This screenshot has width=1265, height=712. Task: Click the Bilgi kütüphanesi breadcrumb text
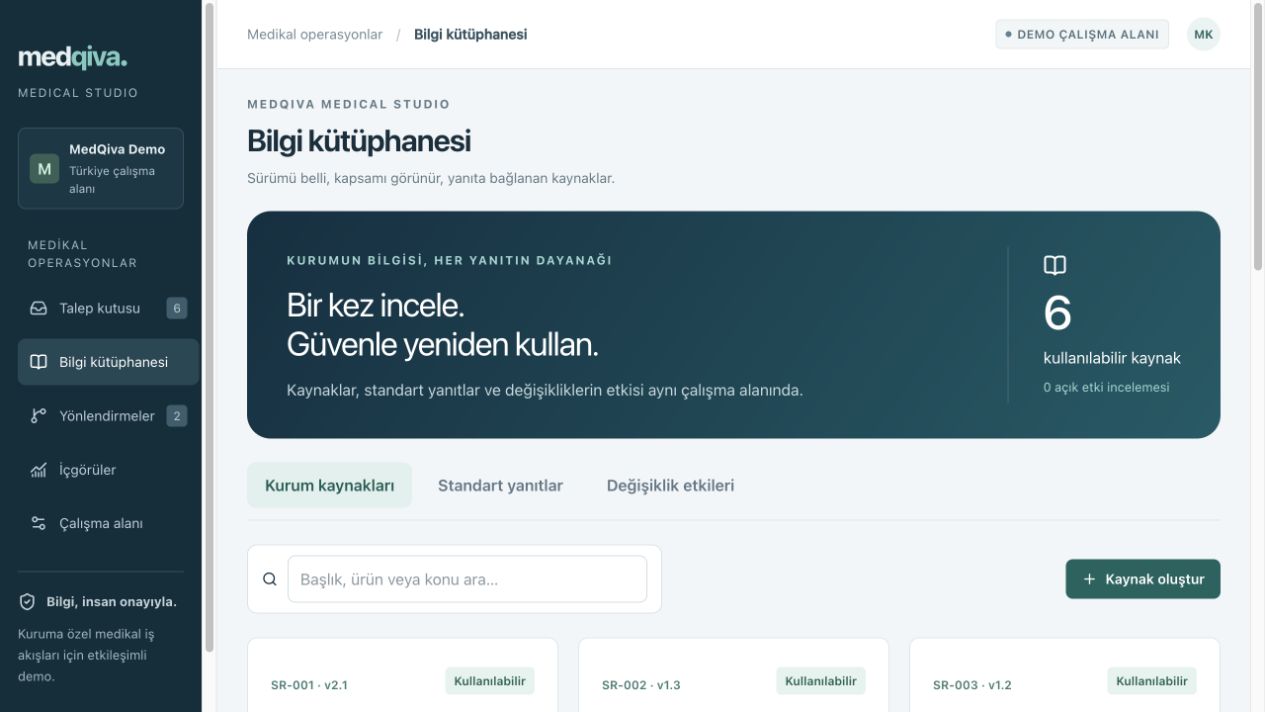pos(471,34)
